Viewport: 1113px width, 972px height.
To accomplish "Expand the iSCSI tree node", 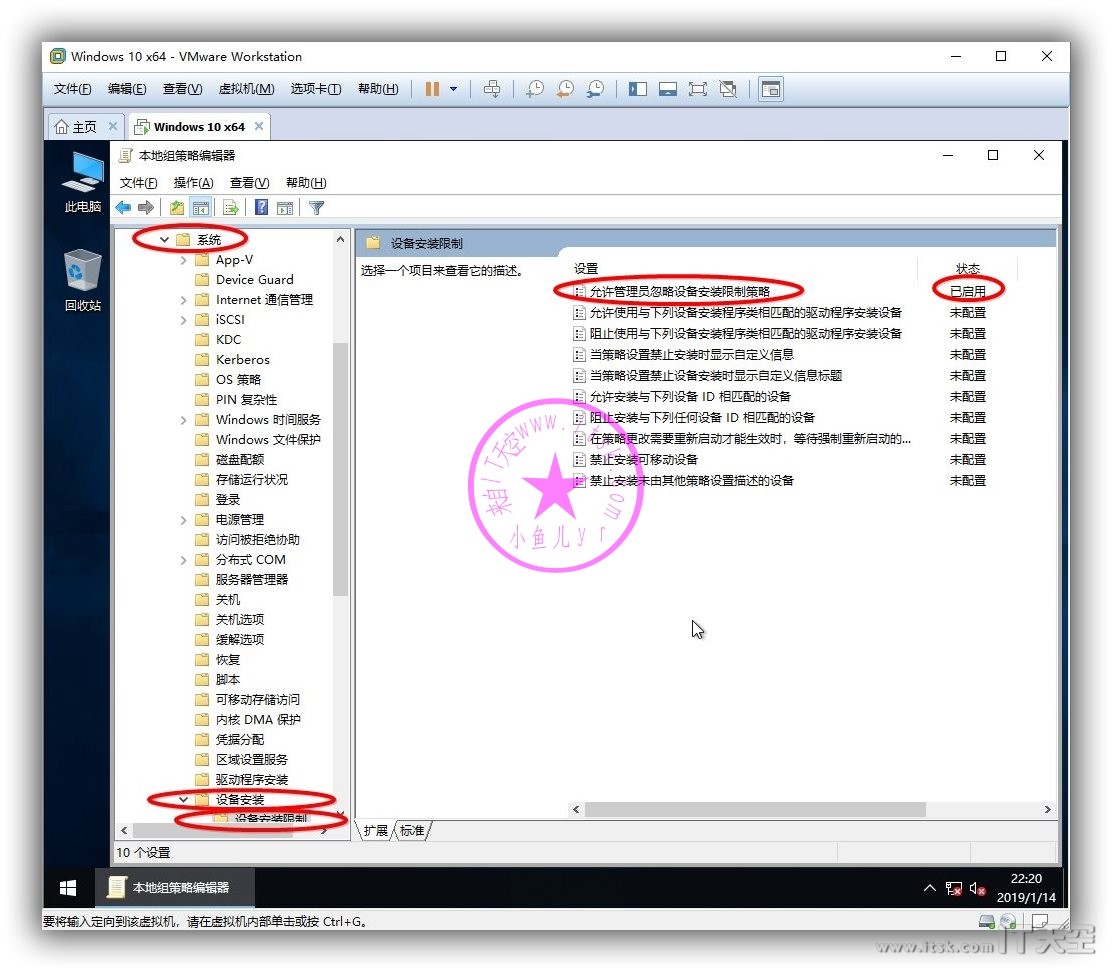I will [183, 320].
